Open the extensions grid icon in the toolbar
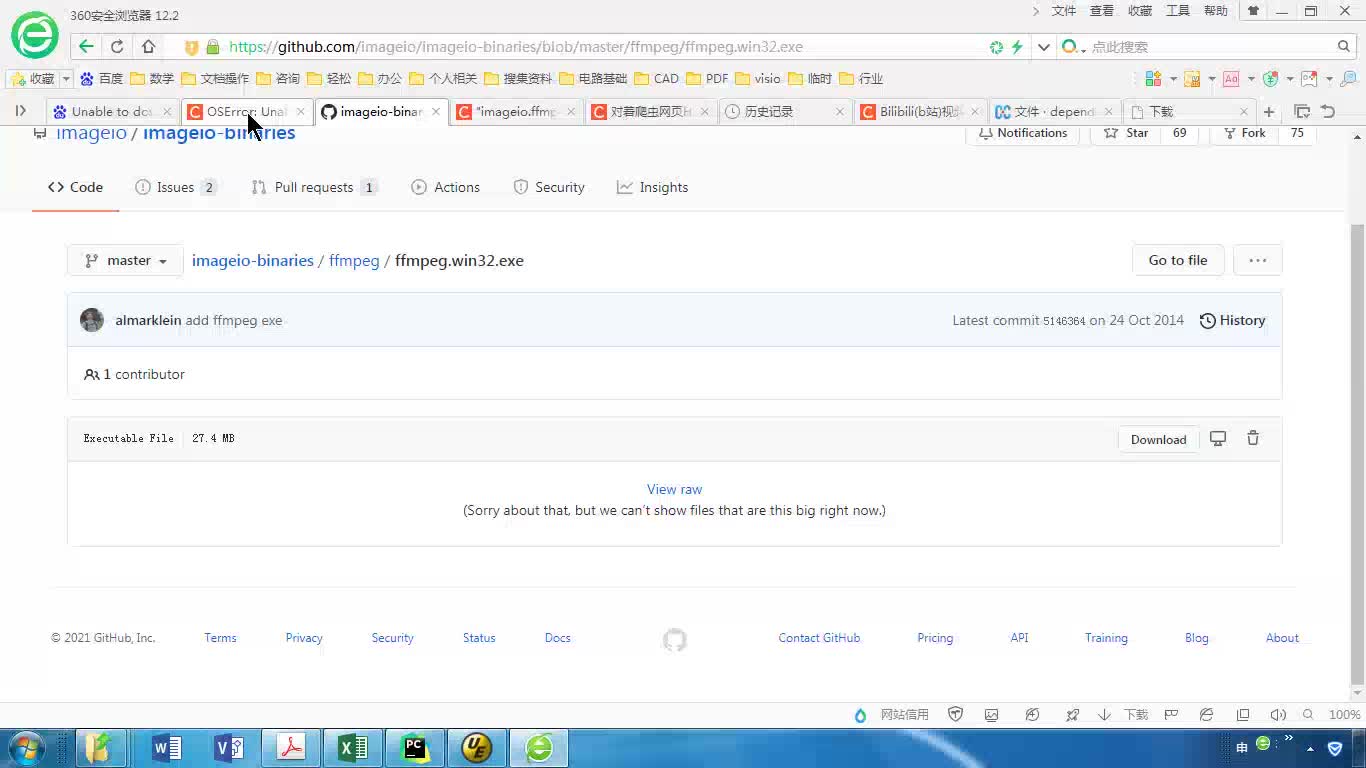This screenshot has width=1366, height=768. click(x=1153, y=79)
